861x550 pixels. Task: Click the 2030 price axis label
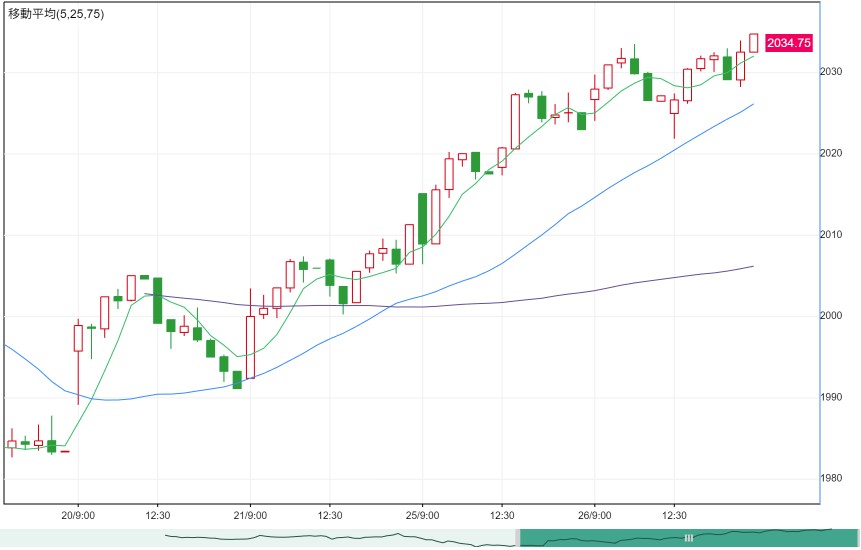pyautogui.click(x=831, y=72)
